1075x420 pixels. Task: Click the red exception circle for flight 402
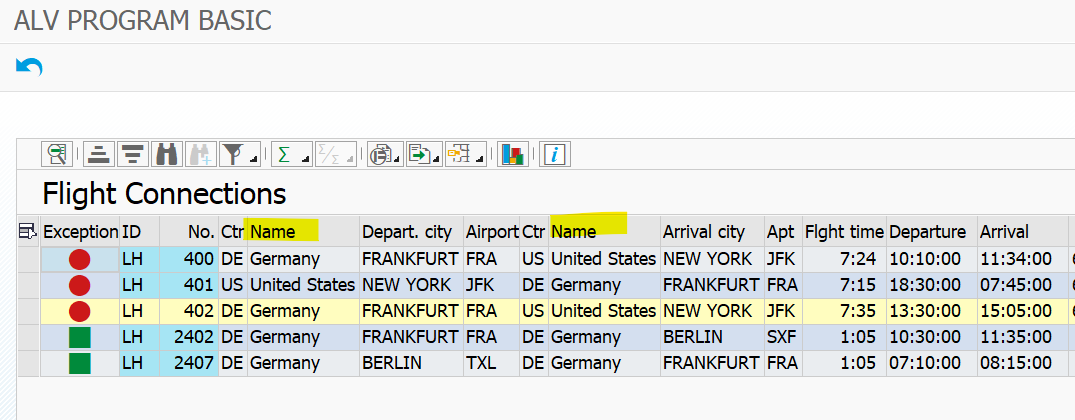[80, 311]
